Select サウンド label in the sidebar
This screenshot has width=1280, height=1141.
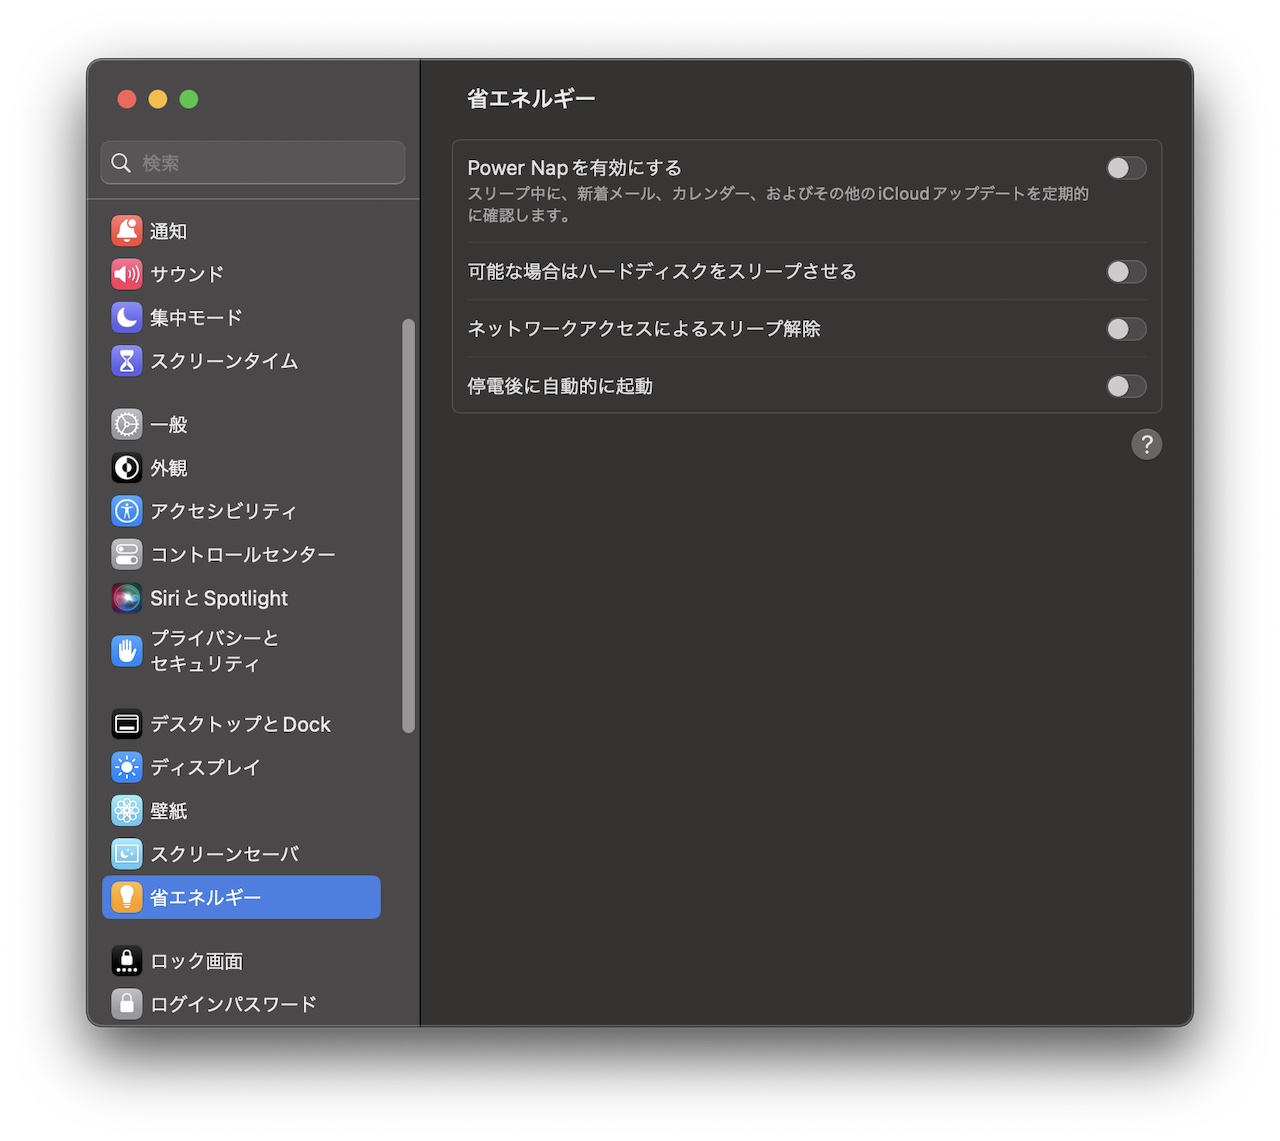point(187,274)
